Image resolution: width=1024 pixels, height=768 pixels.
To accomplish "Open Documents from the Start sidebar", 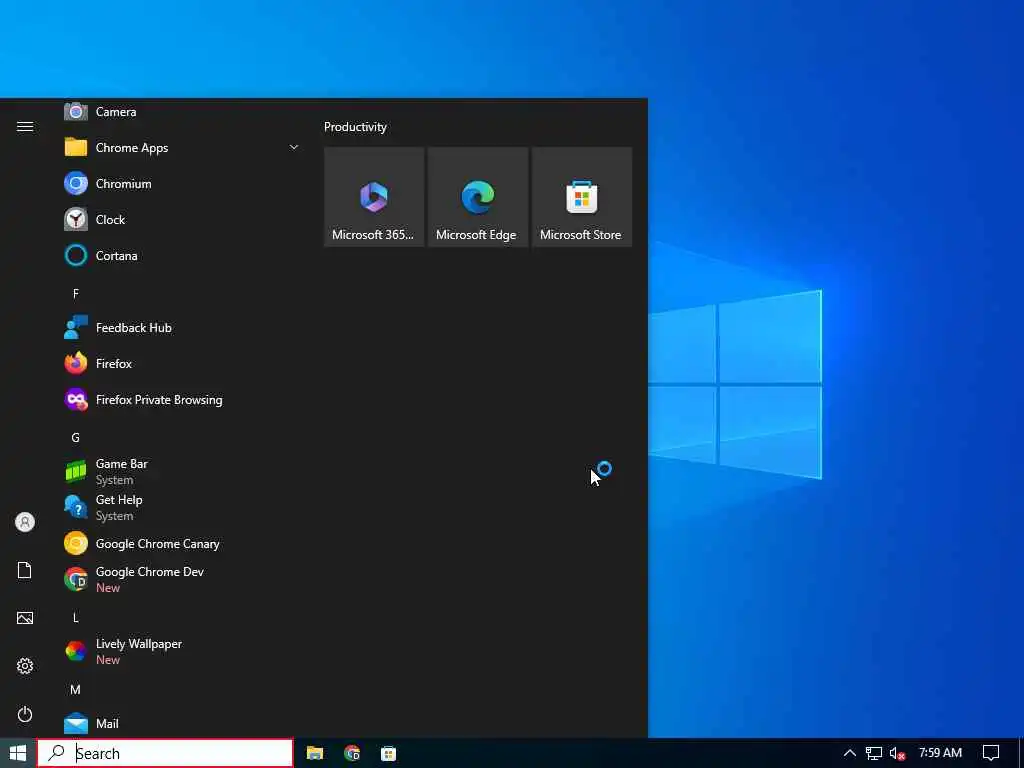I will 25,570.
